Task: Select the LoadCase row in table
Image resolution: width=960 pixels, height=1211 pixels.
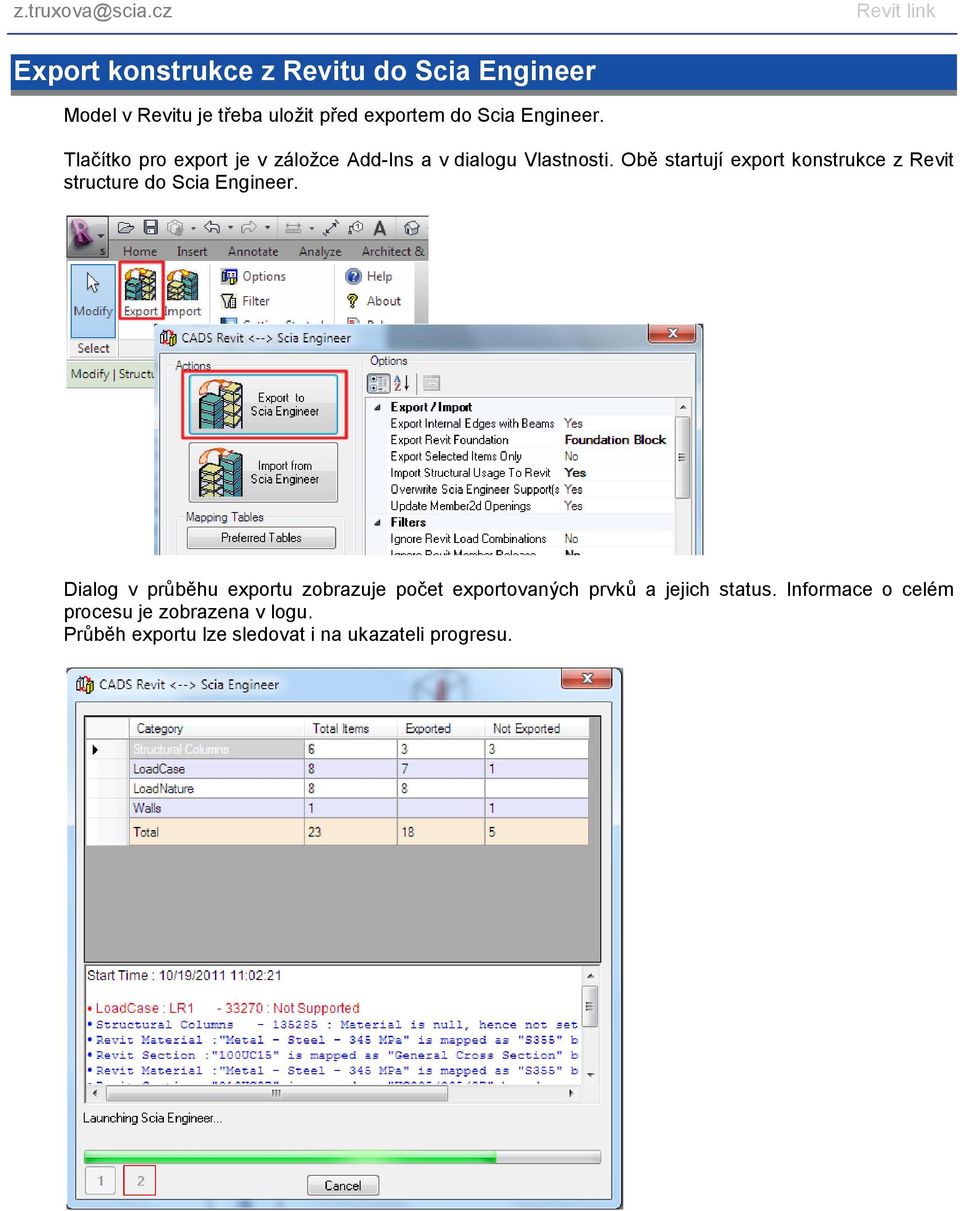Action: 338,769
